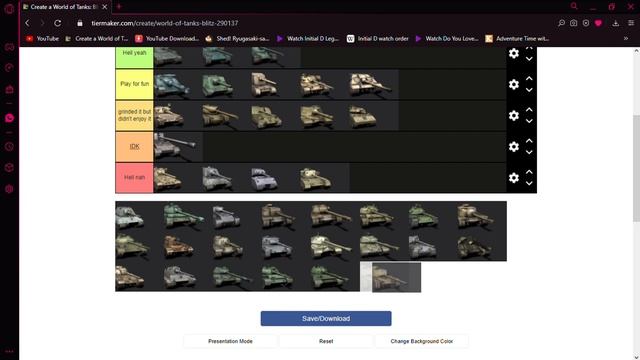Open the pink messenger sidebar icon
This screenshot has height=360, width=640.
9,118
